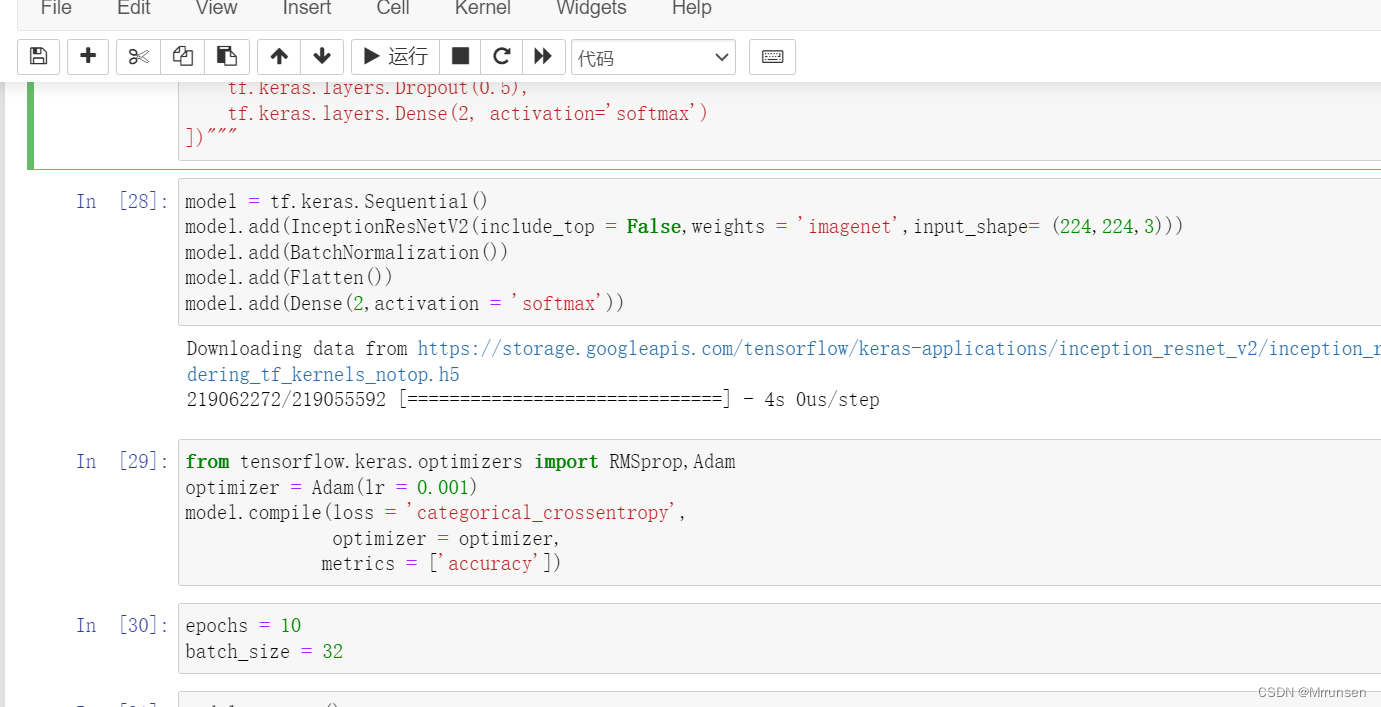This screenshot has height=707, width=1381.
Task: Move the selected cell down with the down arrow
Action: (x=322, y=57)
